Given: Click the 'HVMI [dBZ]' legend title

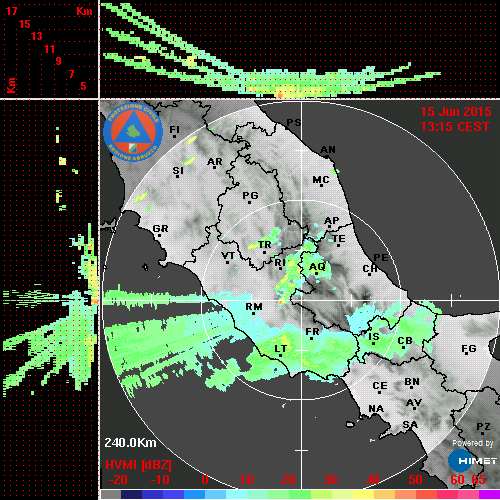Looking at the screenshot, I should 138,465.
